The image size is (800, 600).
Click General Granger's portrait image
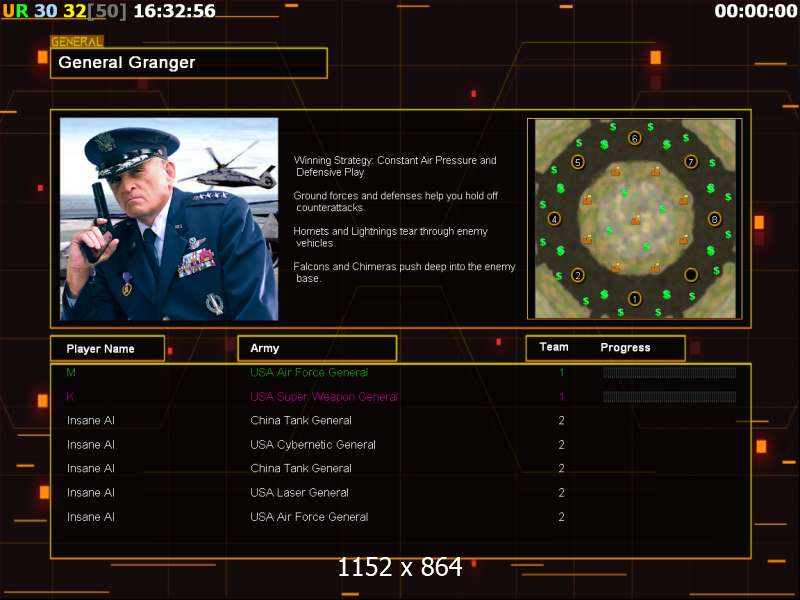(x=169, y=219)
